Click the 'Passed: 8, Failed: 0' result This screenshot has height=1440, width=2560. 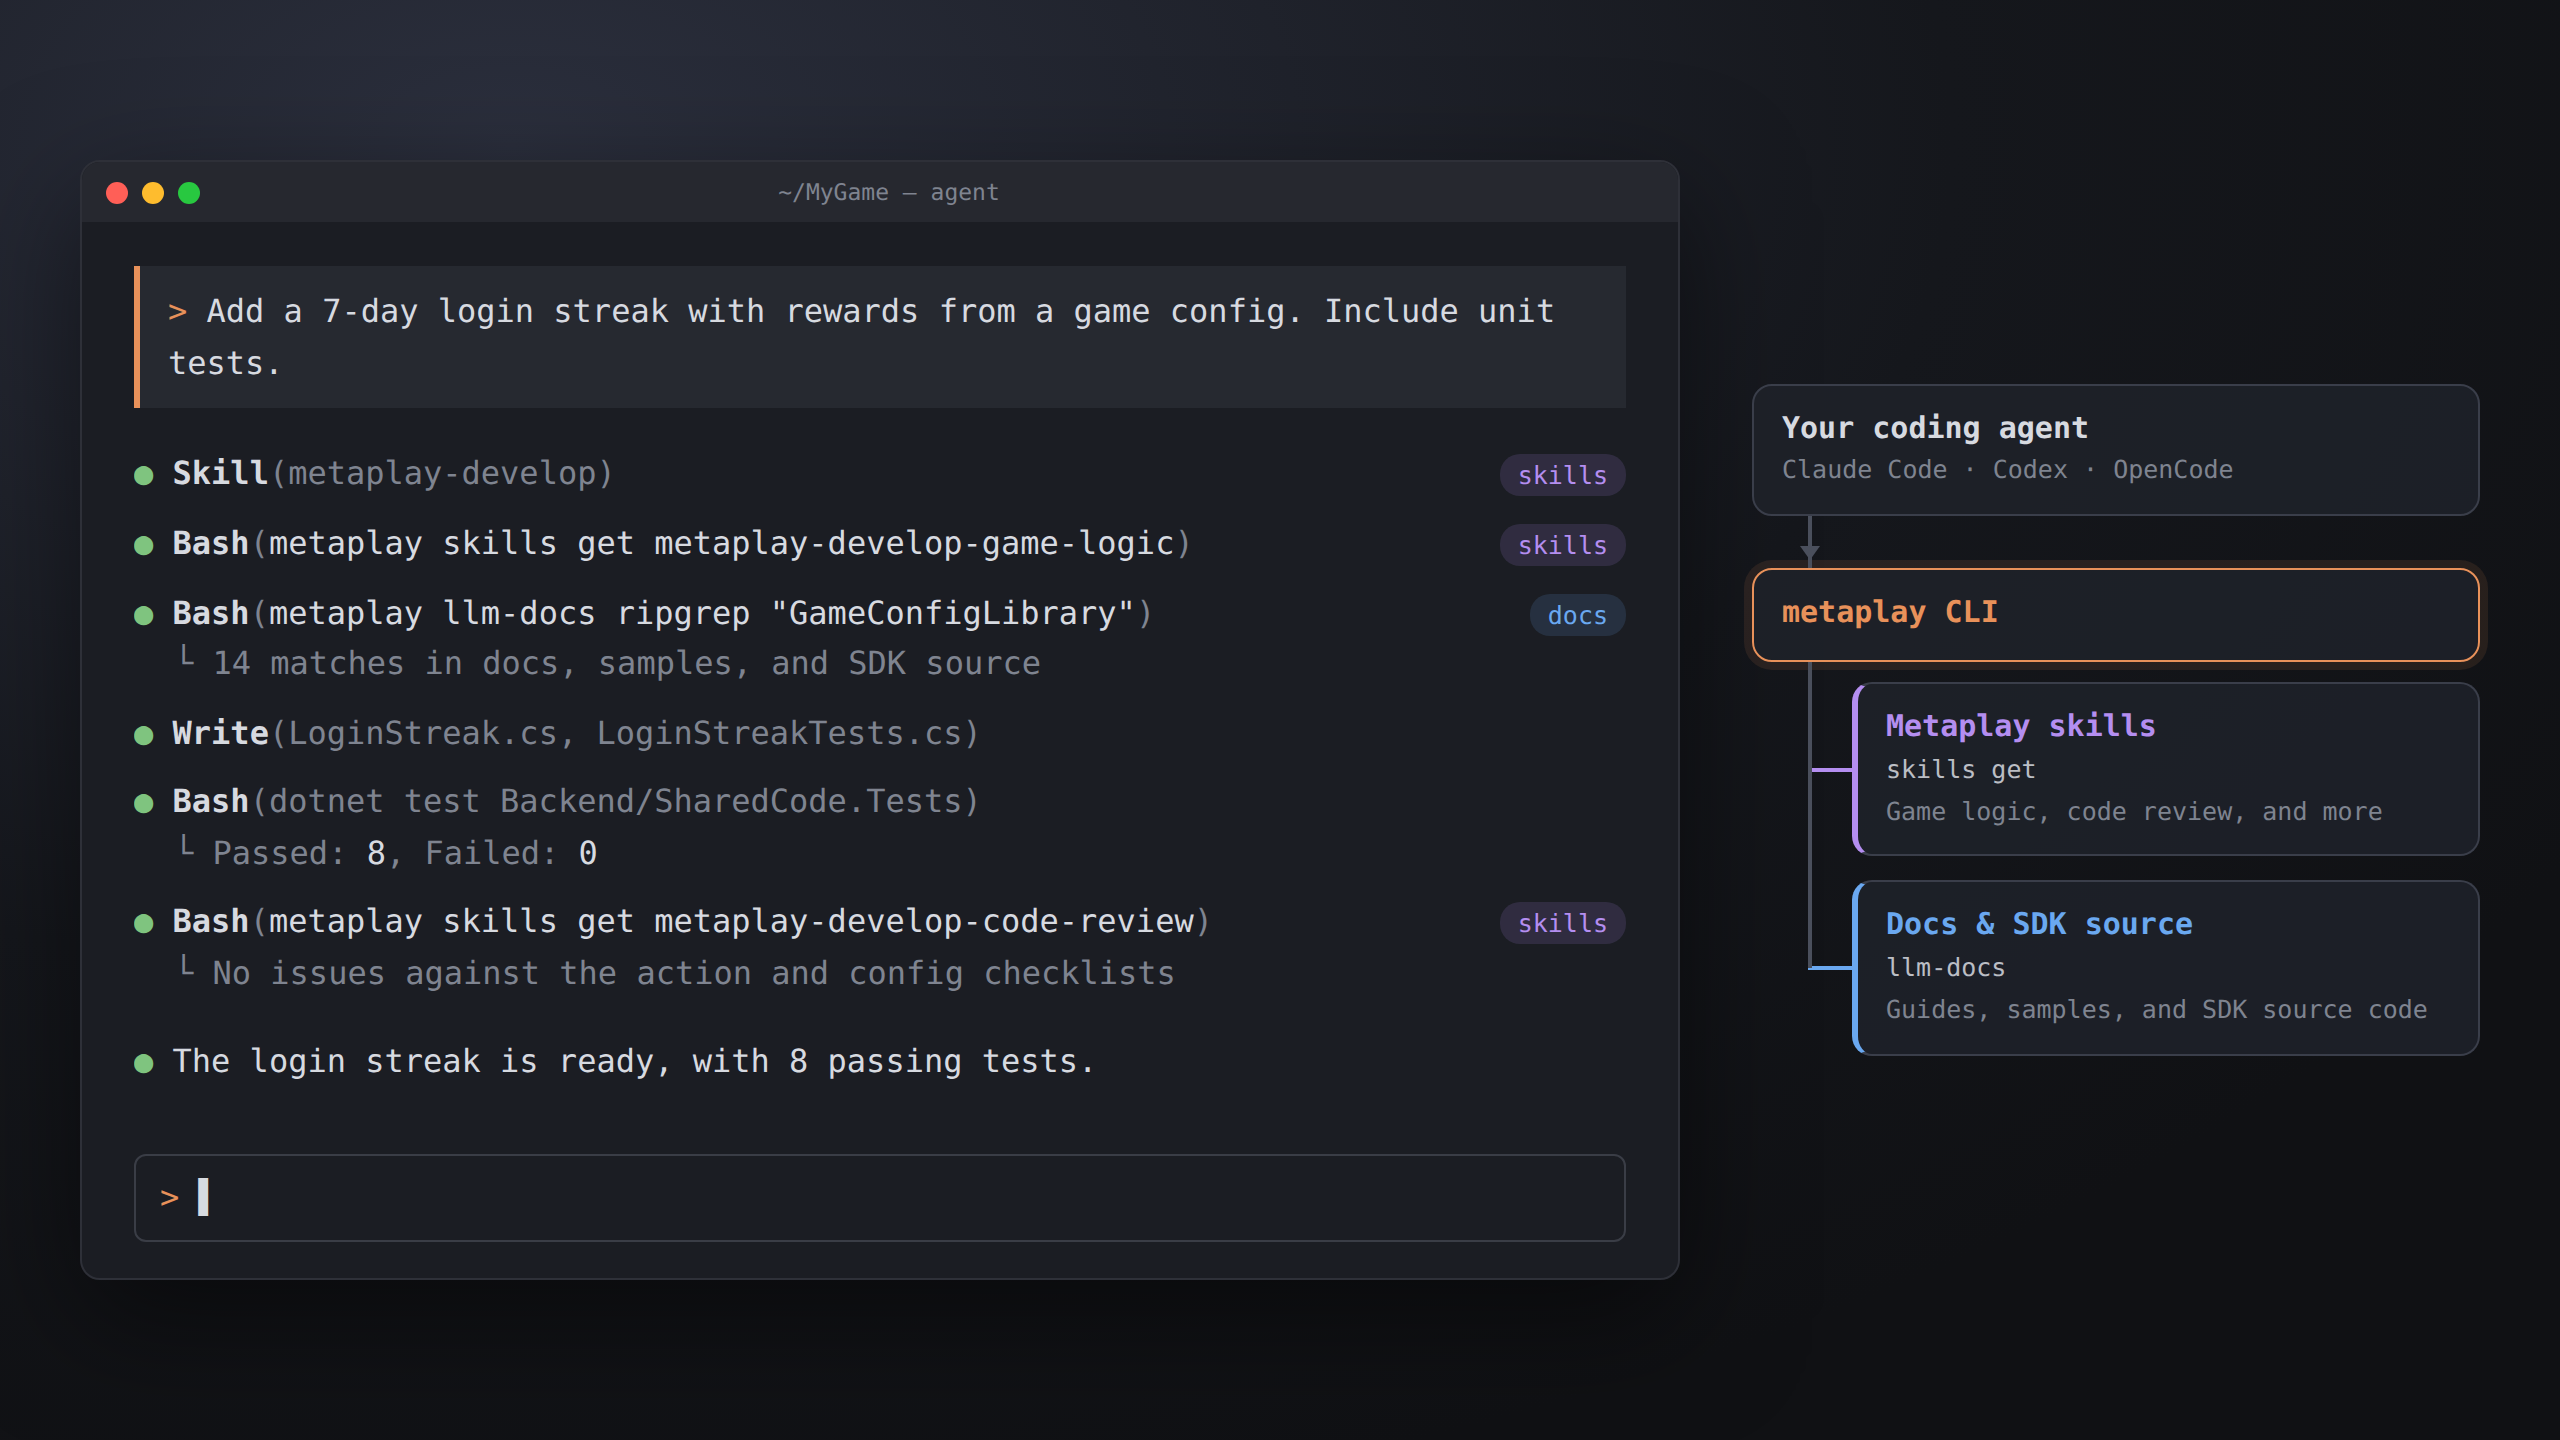point(405,853)
